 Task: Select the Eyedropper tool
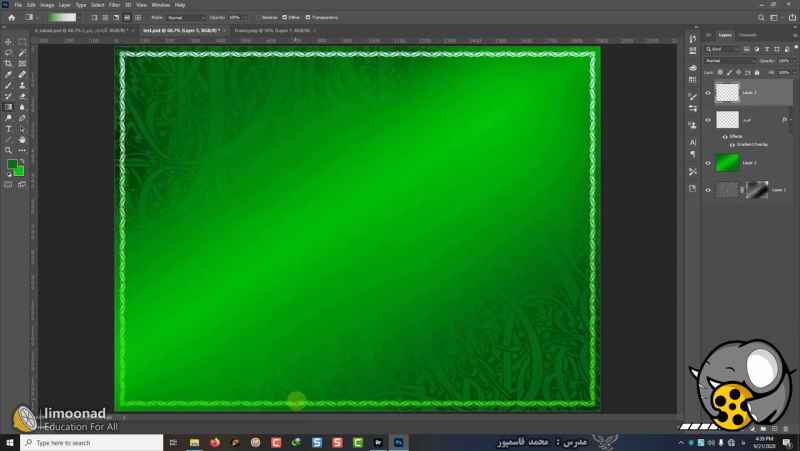pyautogui.click(x=8, y=74)
